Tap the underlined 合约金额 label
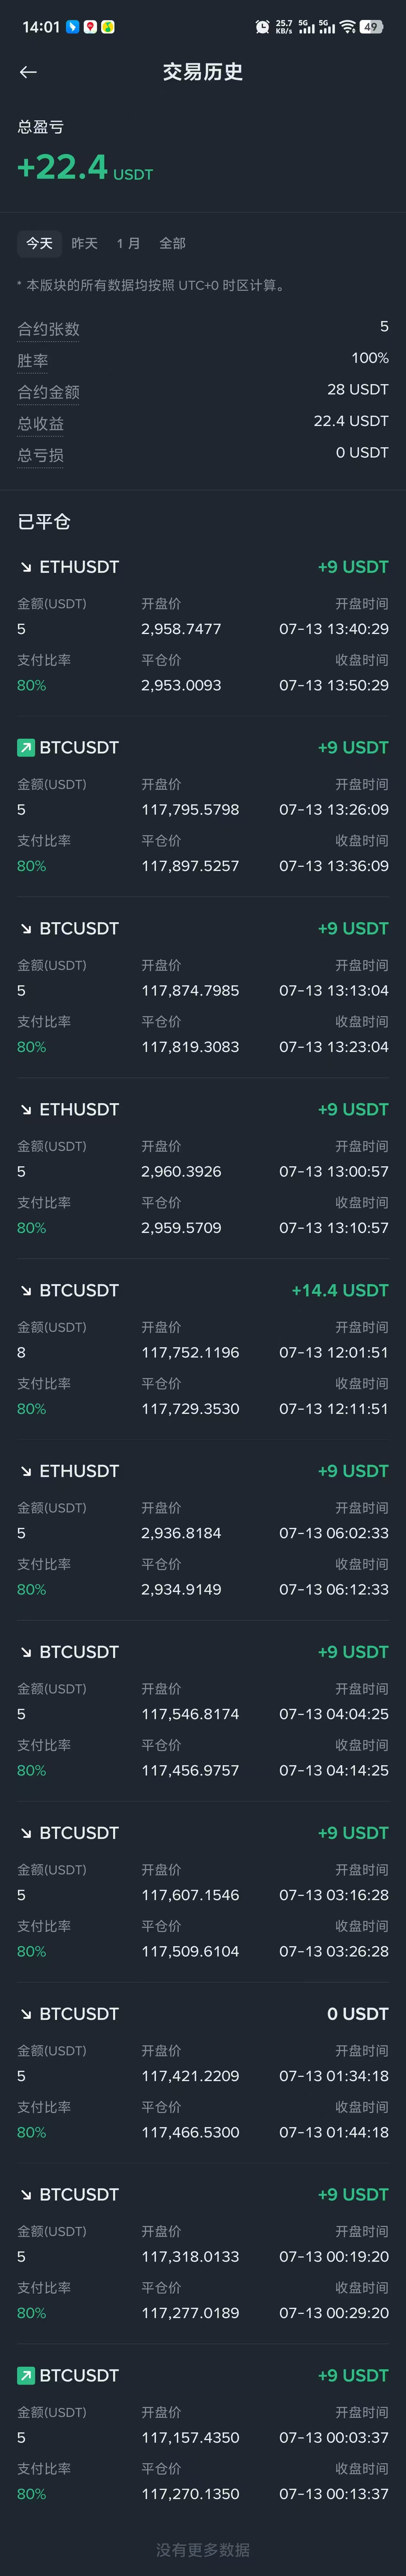 [48, 392]
